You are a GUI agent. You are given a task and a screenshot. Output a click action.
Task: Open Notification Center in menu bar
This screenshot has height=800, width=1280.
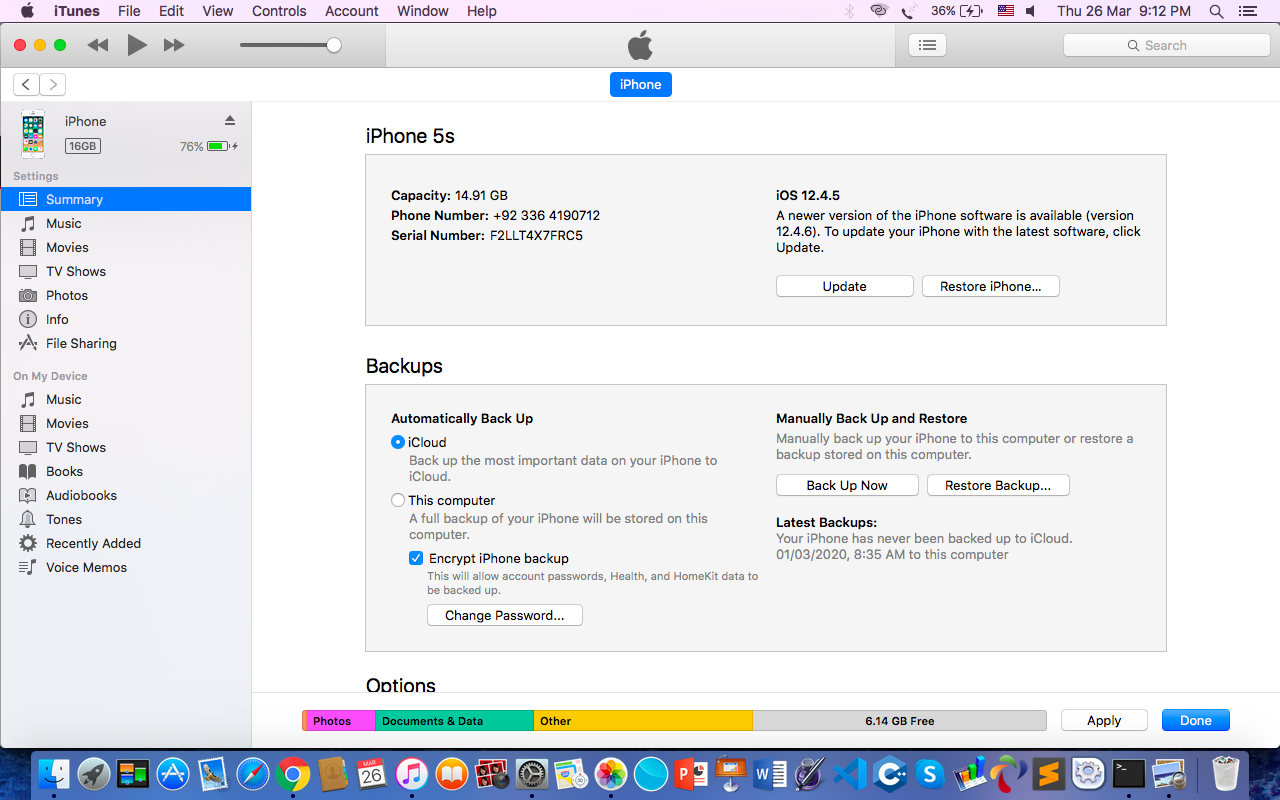(x=1247, y=11)
